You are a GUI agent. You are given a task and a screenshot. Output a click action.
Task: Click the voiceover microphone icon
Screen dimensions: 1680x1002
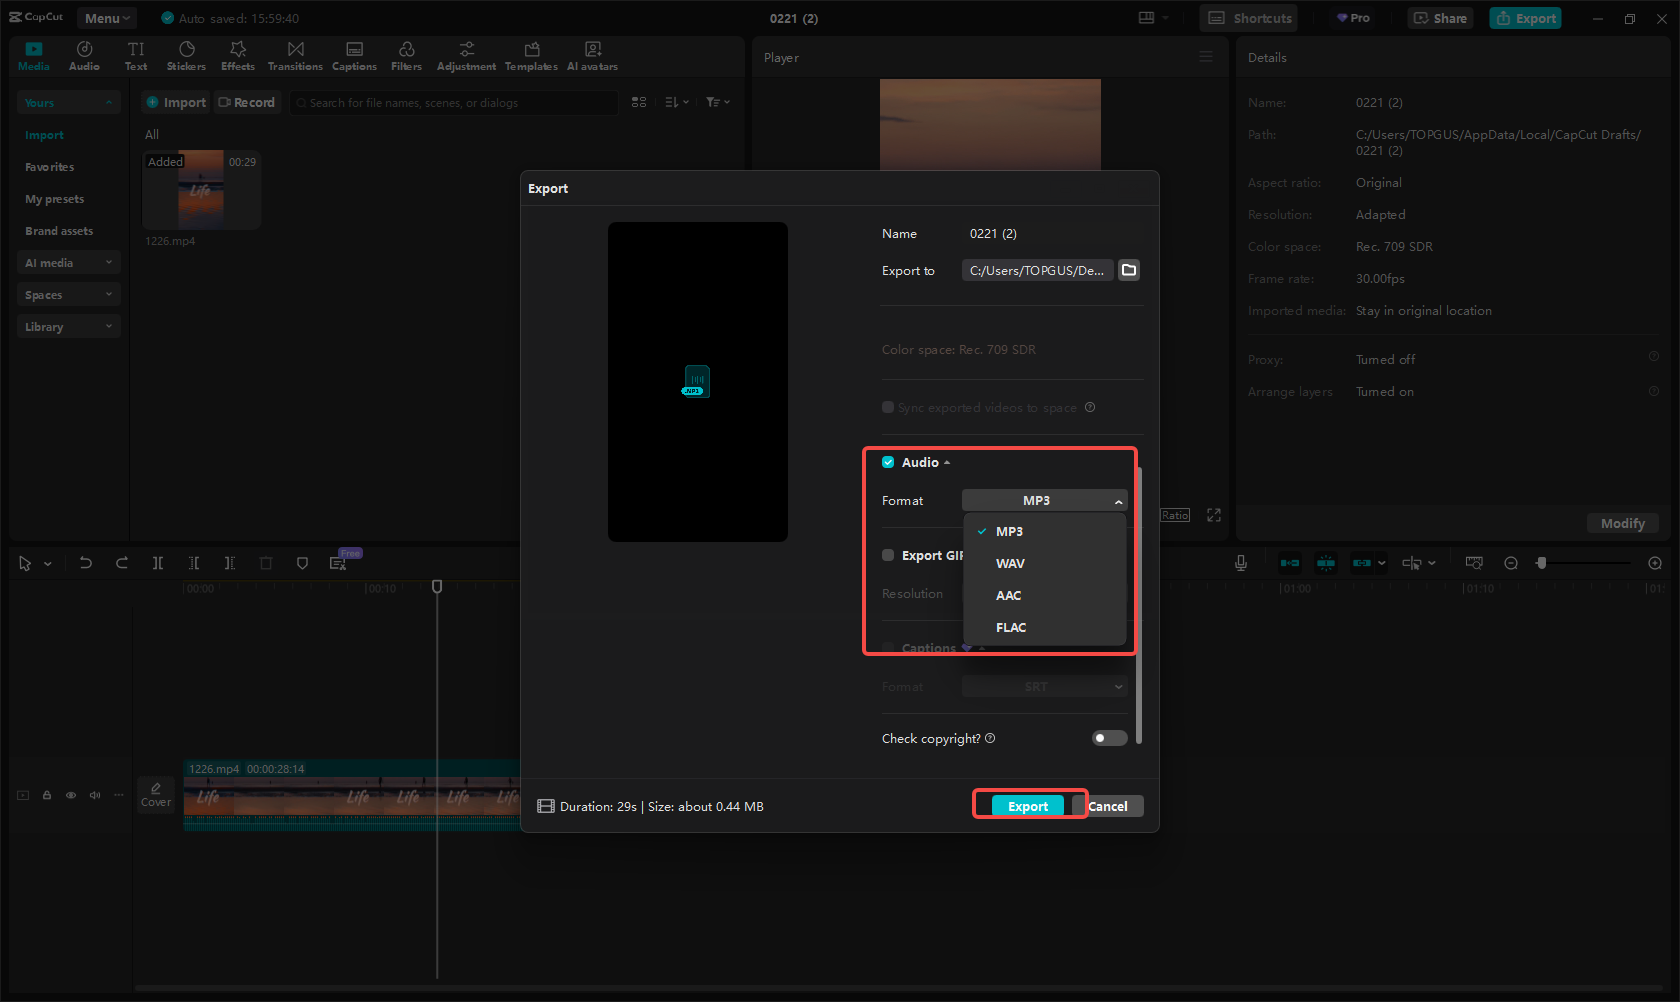point(1240,563)
